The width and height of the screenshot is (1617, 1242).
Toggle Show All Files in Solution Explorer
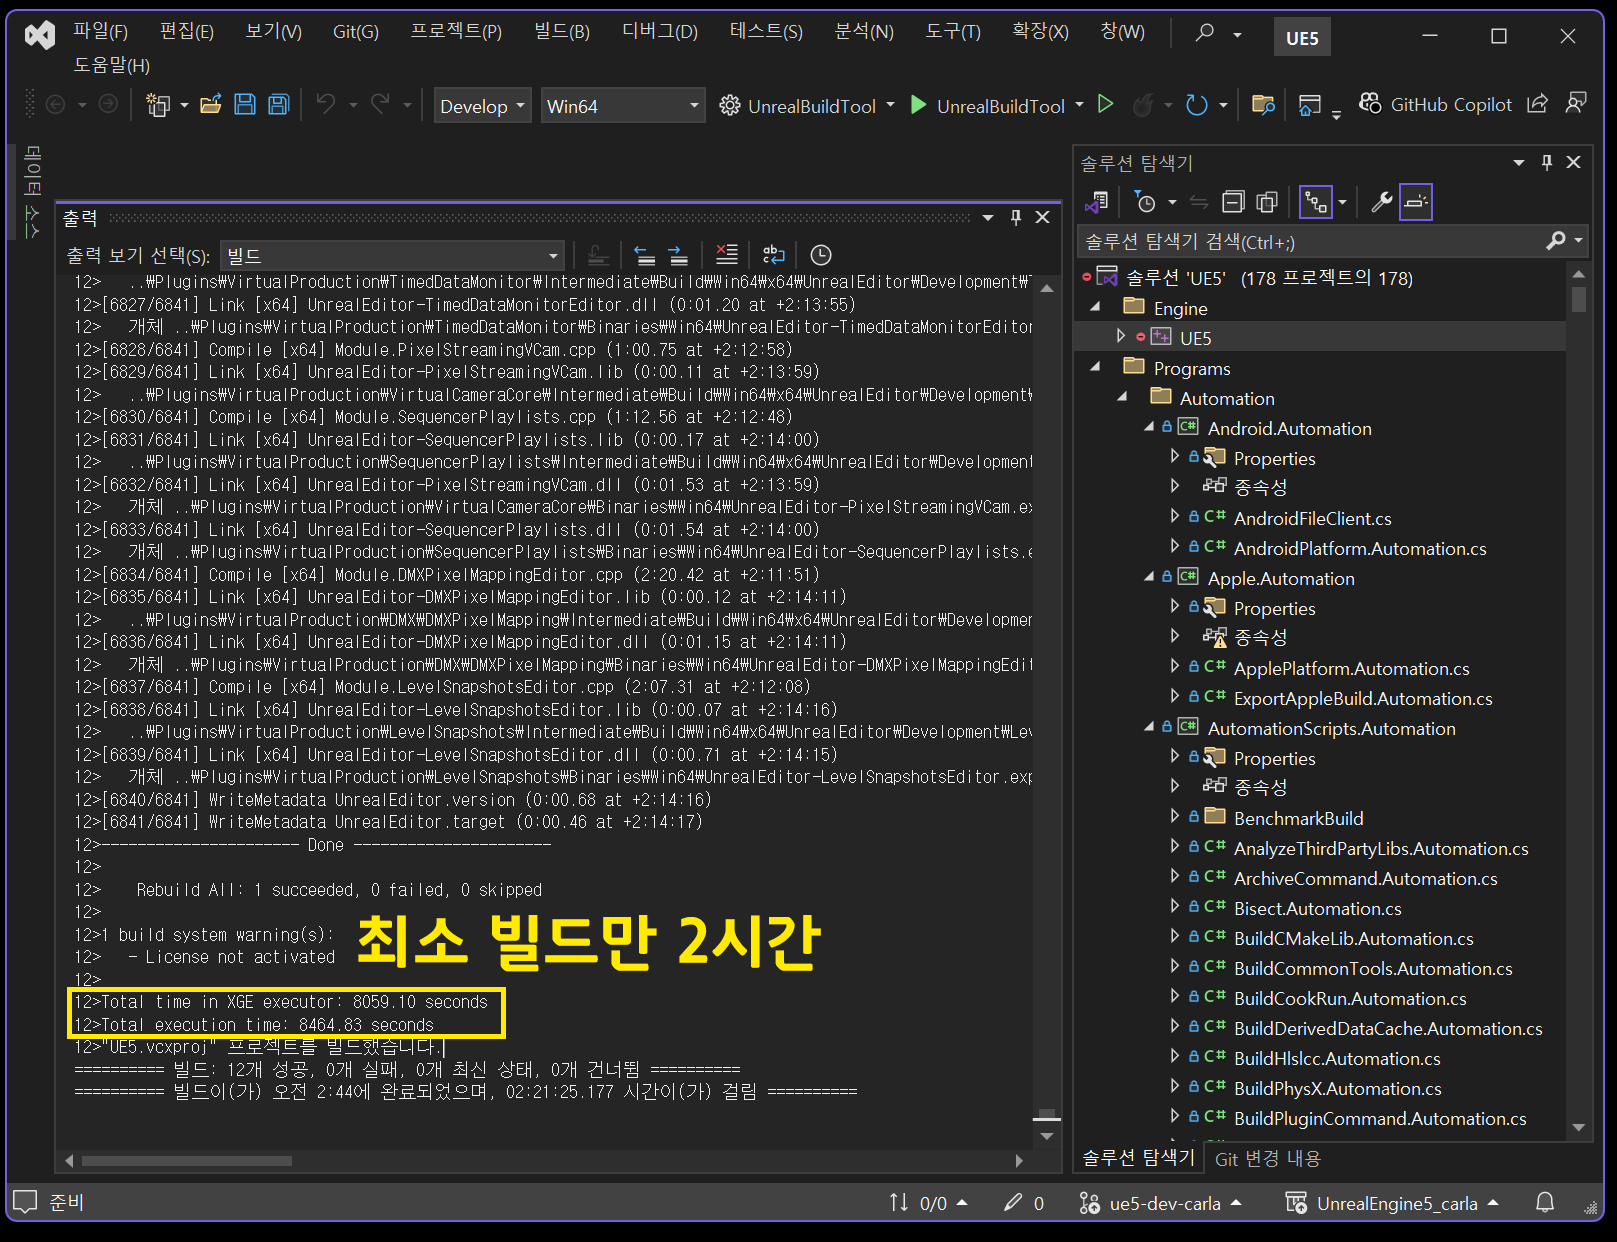(x=1268, y=202)
